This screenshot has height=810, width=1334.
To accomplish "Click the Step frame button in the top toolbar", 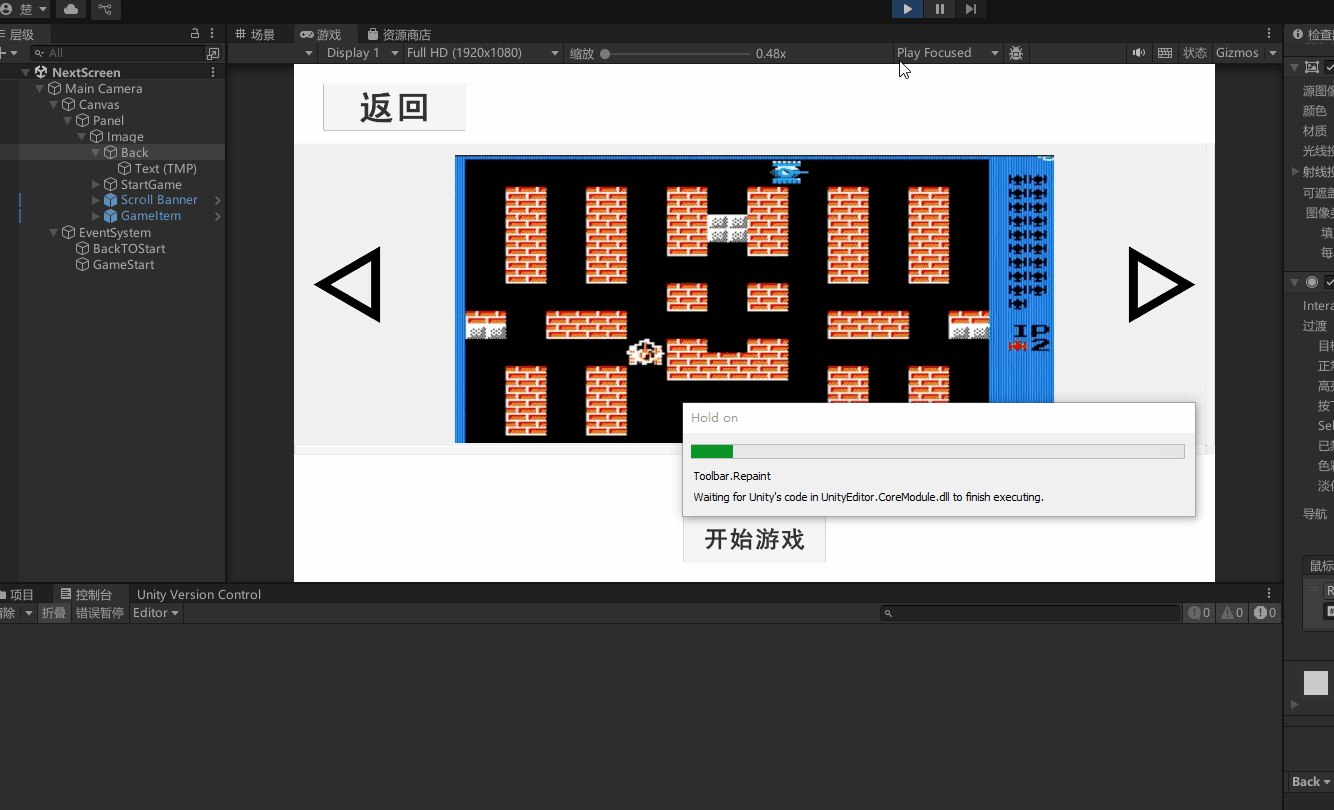I will [x=971, y=9].
